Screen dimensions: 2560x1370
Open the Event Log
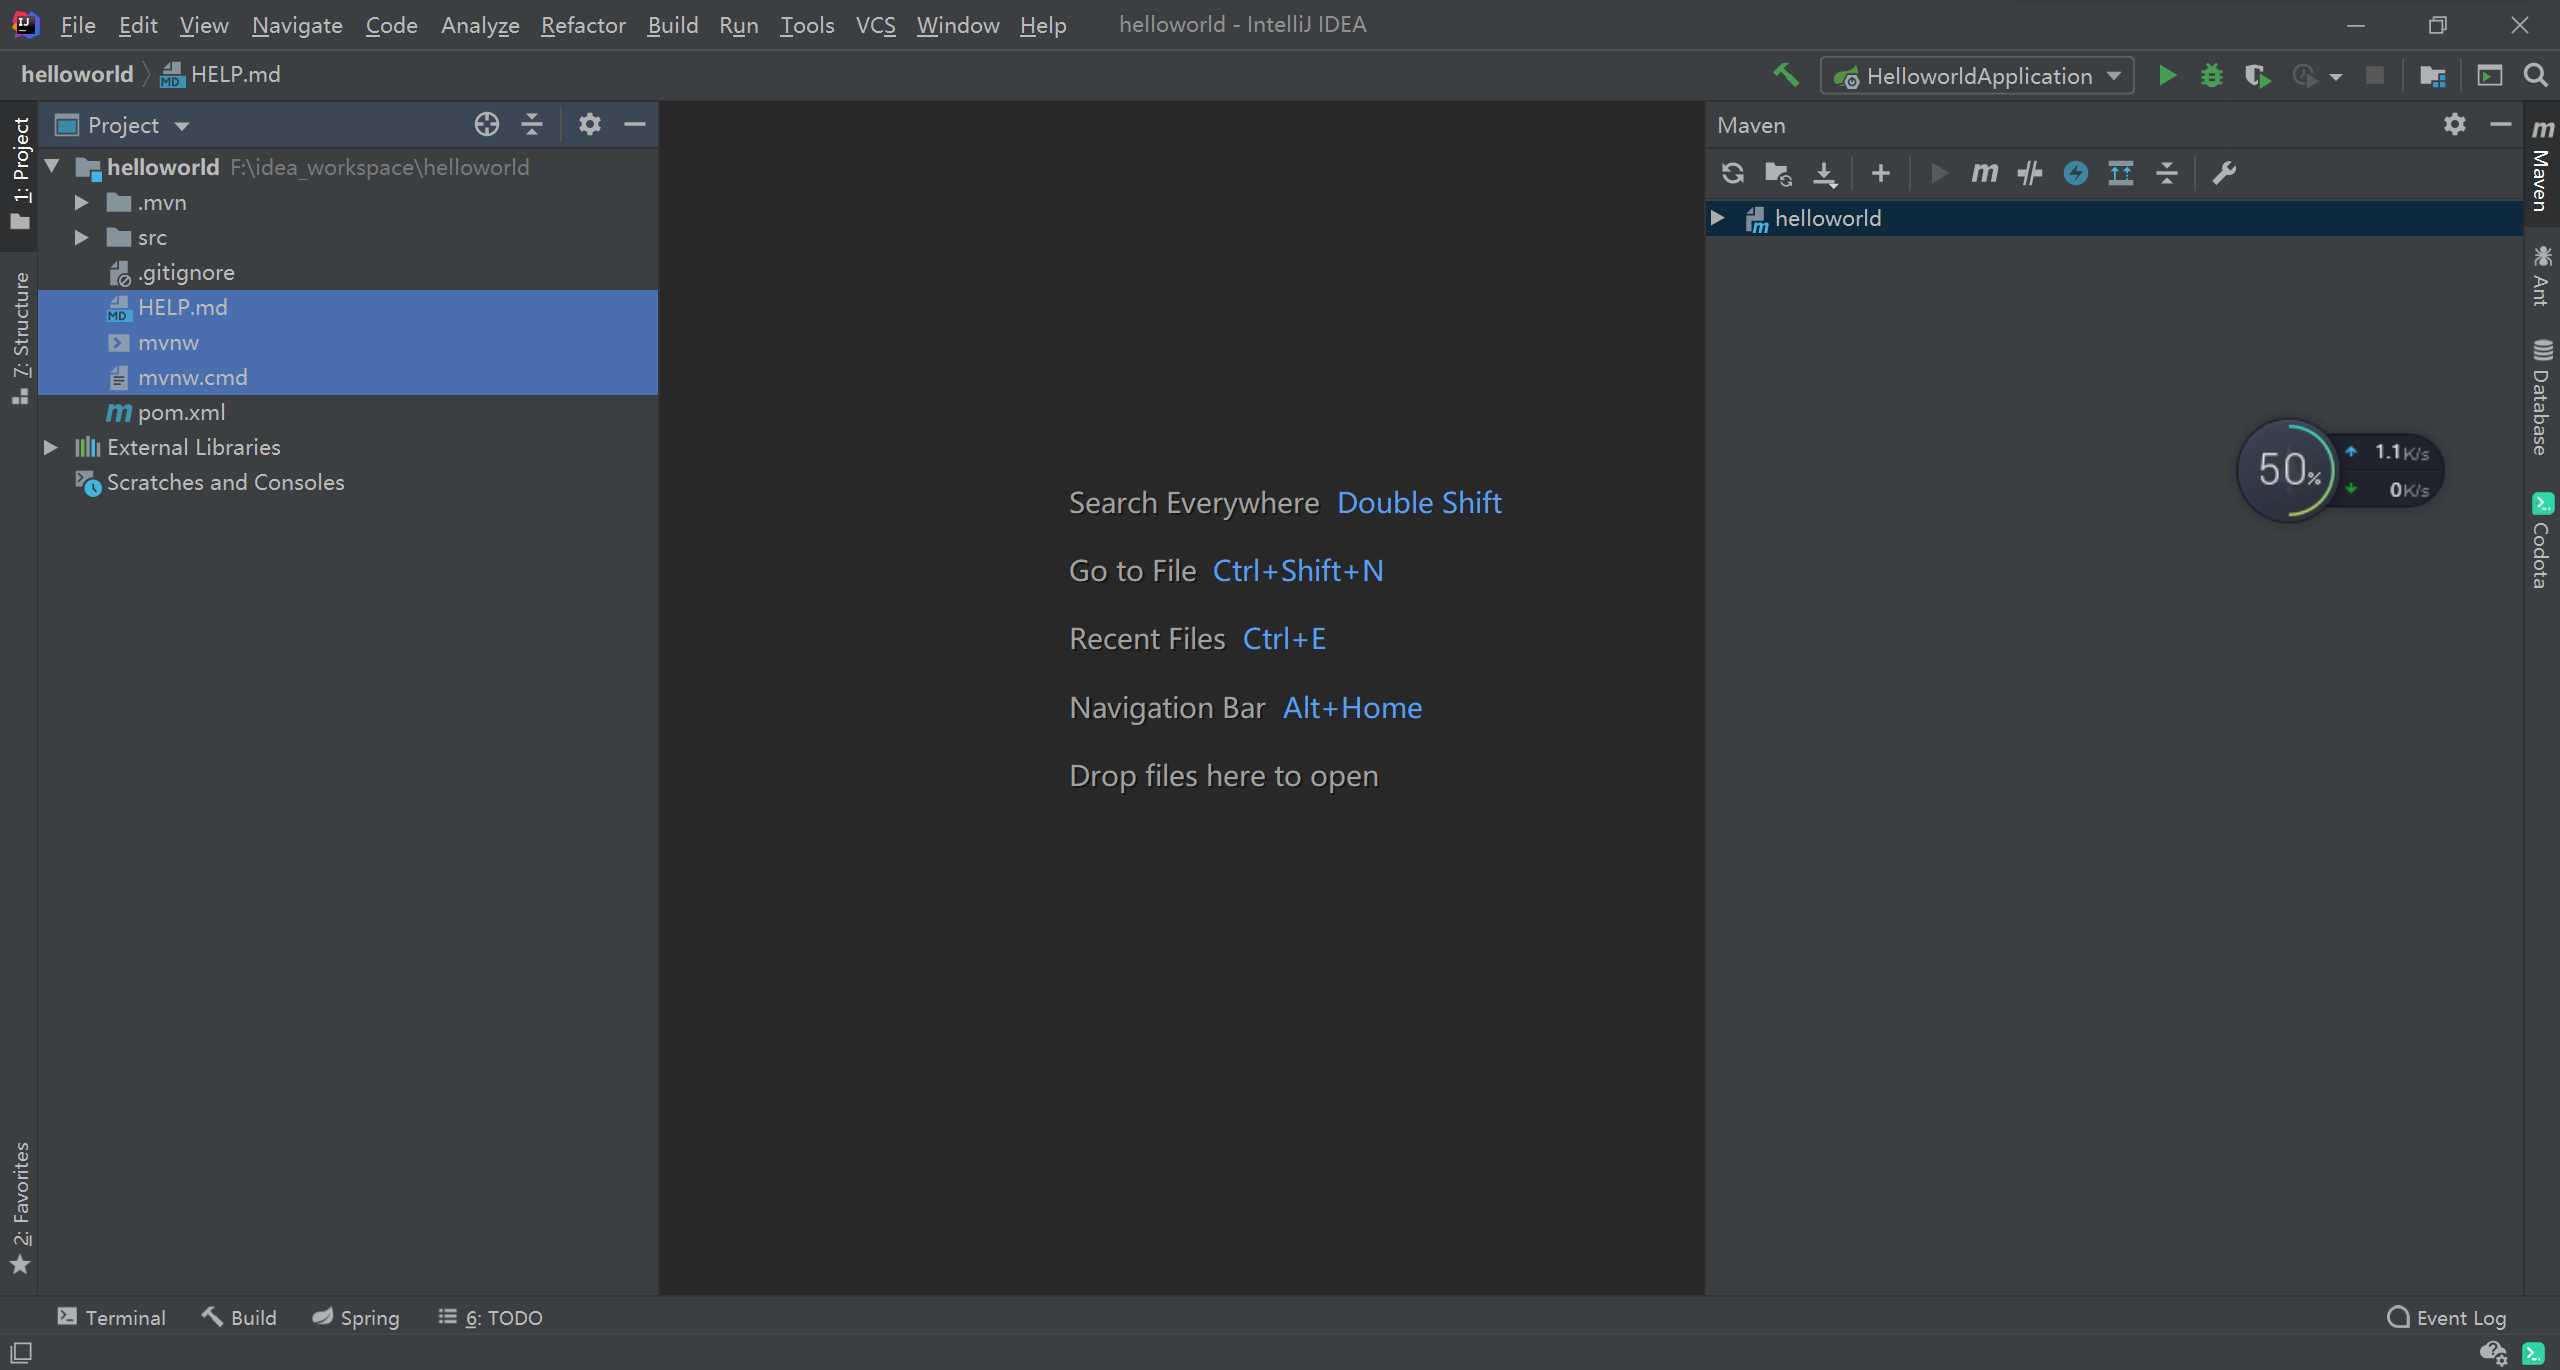(2446, 1317)
